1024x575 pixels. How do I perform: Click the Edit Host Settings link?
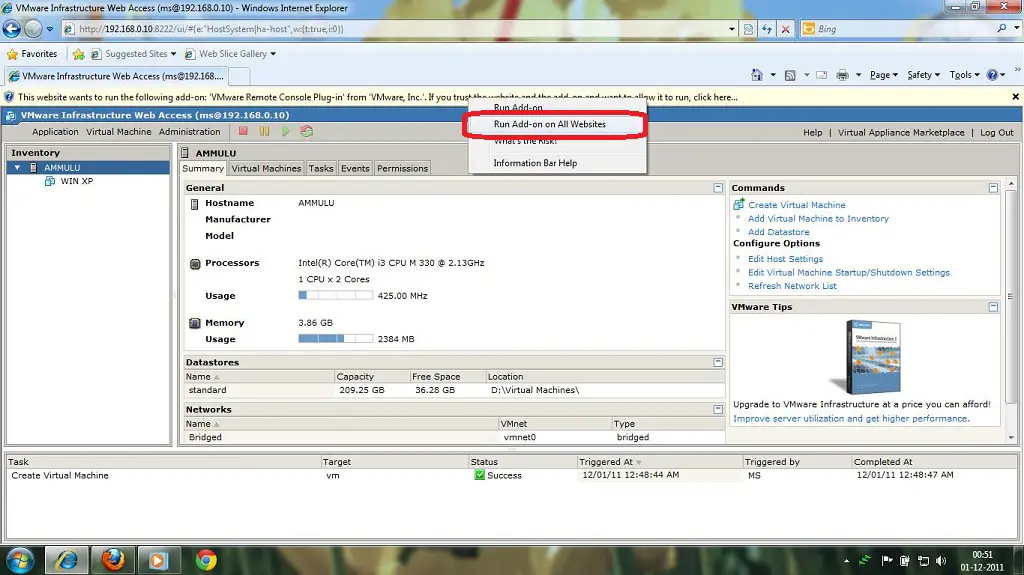(x=786, y=259)
